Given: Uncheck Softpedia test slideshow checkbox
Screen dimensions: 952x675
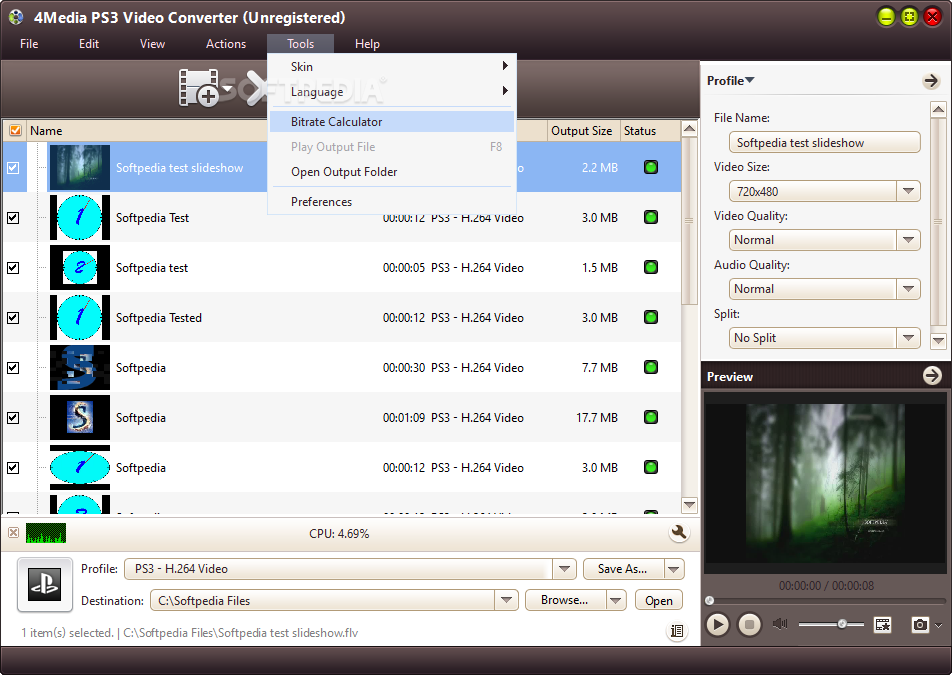Looking at the screenshot, I should pyautogui.click(x=13, y=168).
